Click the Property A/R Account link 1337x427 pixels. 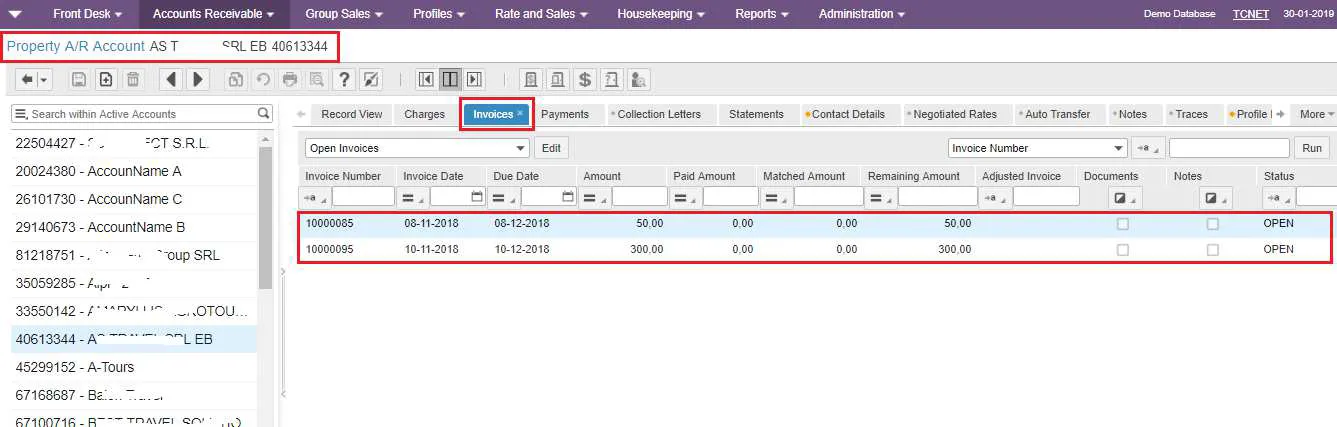(76, 46)
